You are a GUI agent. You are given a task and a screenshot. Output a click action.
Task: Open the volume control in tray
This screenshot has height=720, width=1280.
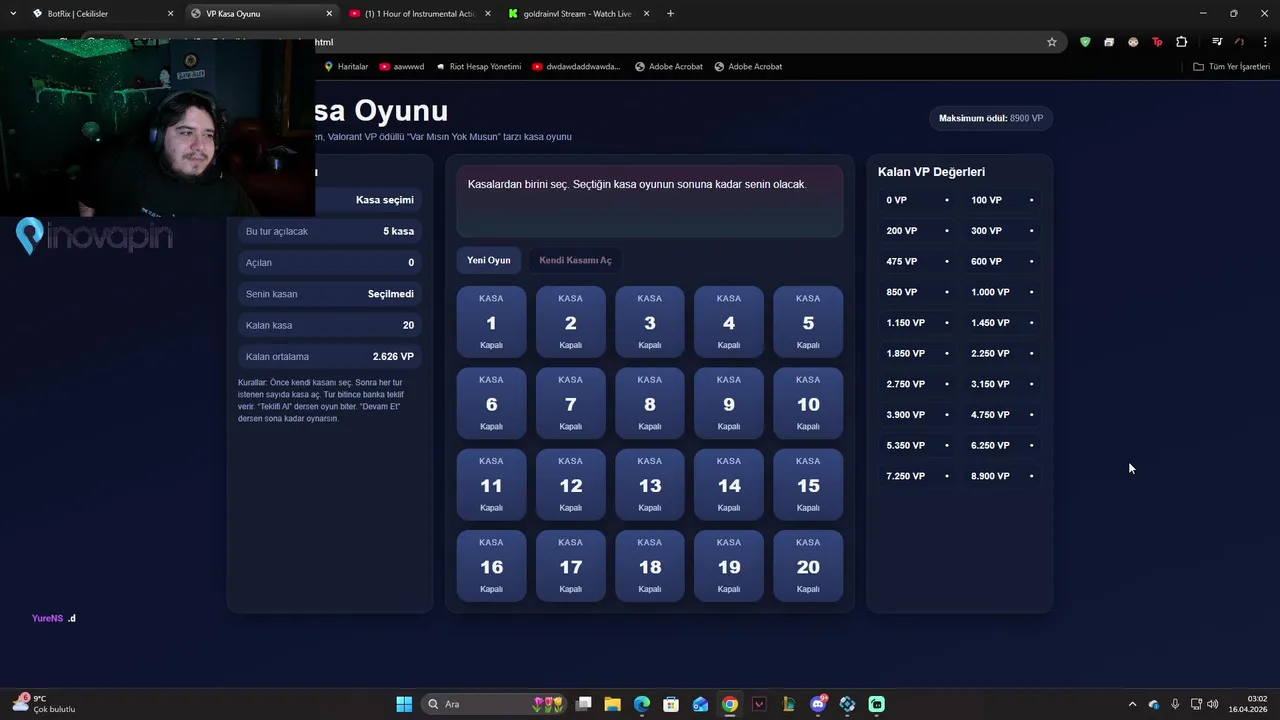pyautogui.click(x=1212, y=704)
